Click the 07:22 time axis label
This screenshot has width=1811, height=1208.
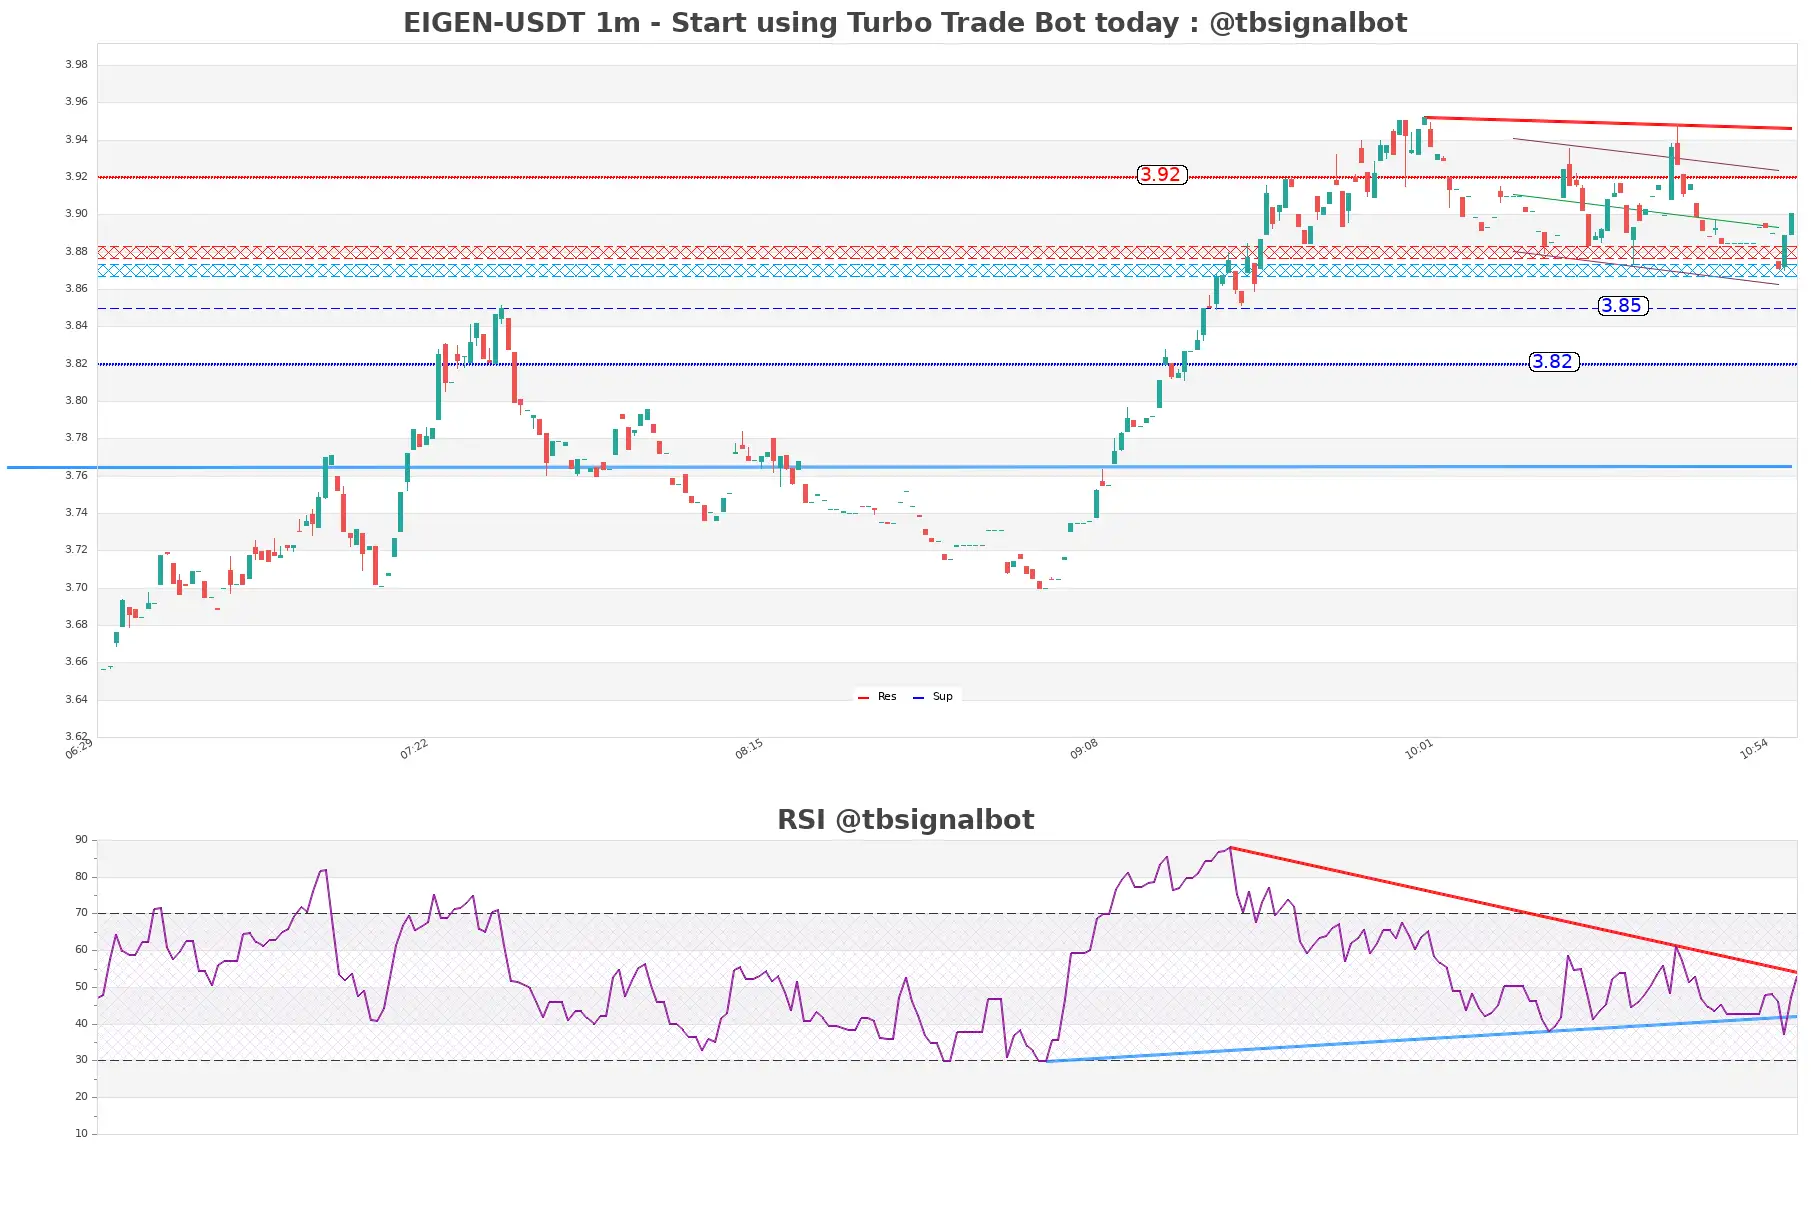414,749
